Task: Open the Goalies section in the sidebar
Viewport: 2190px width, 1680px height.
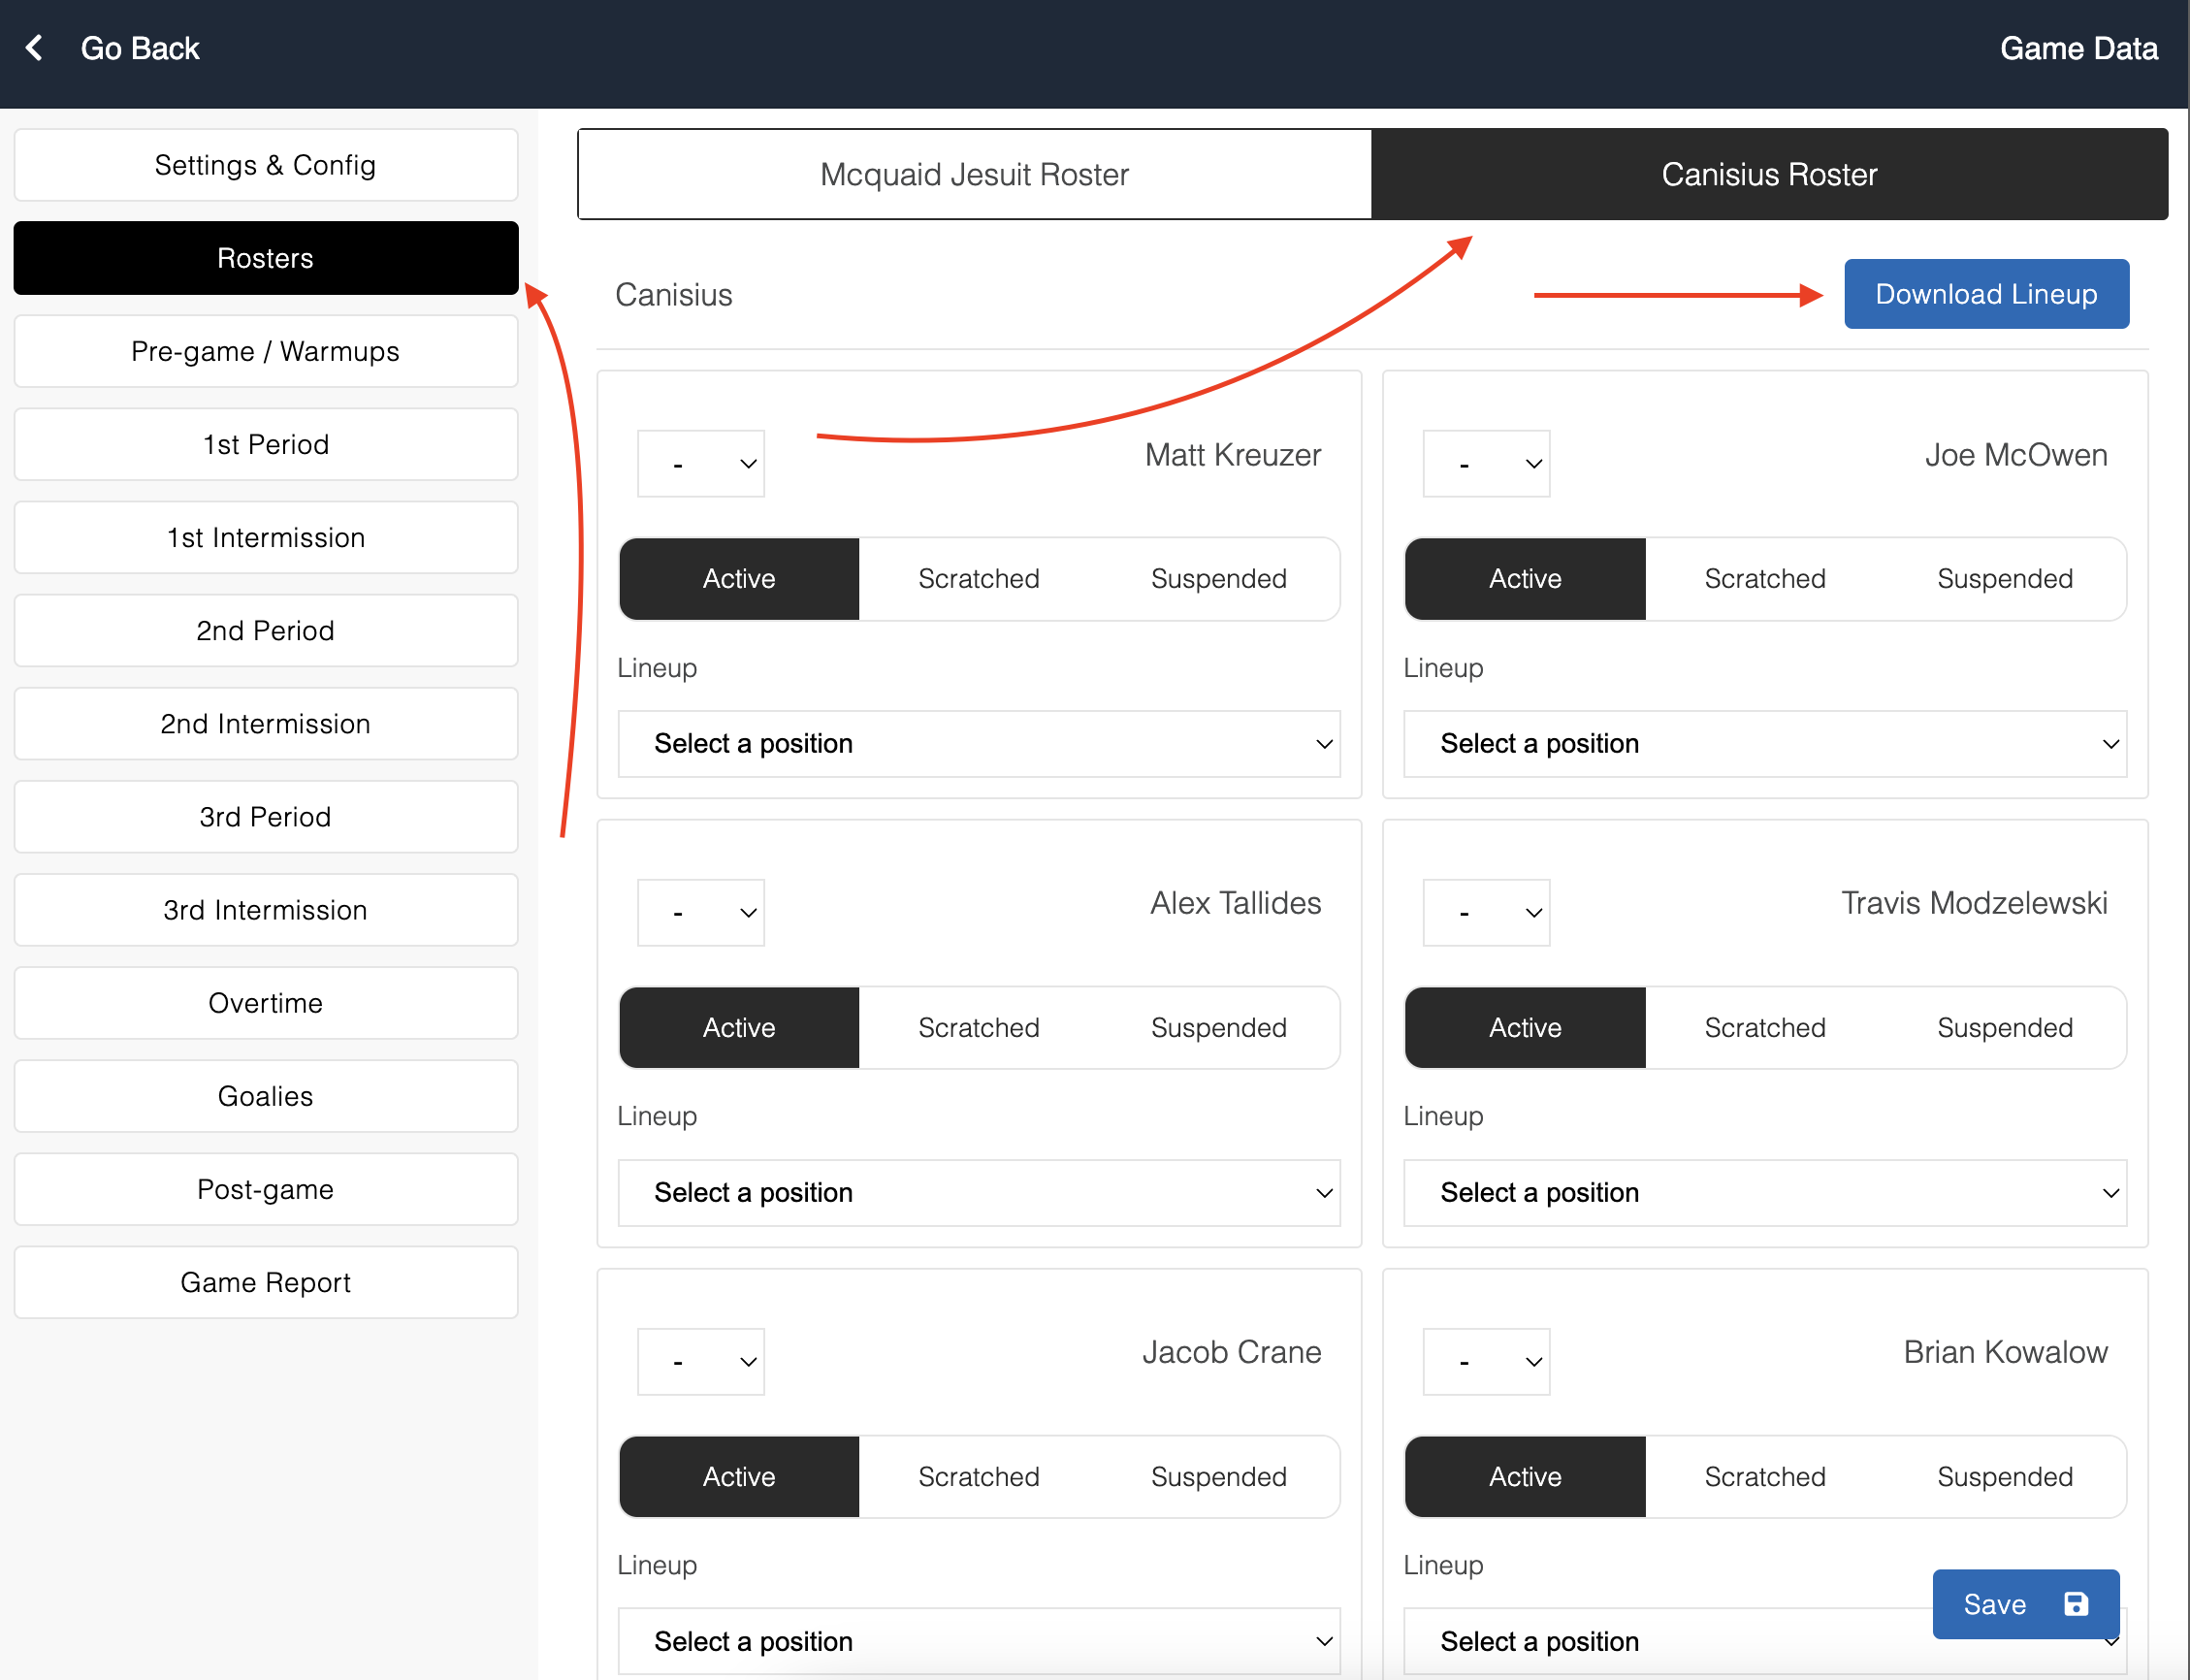Action: click(266, 1096)
